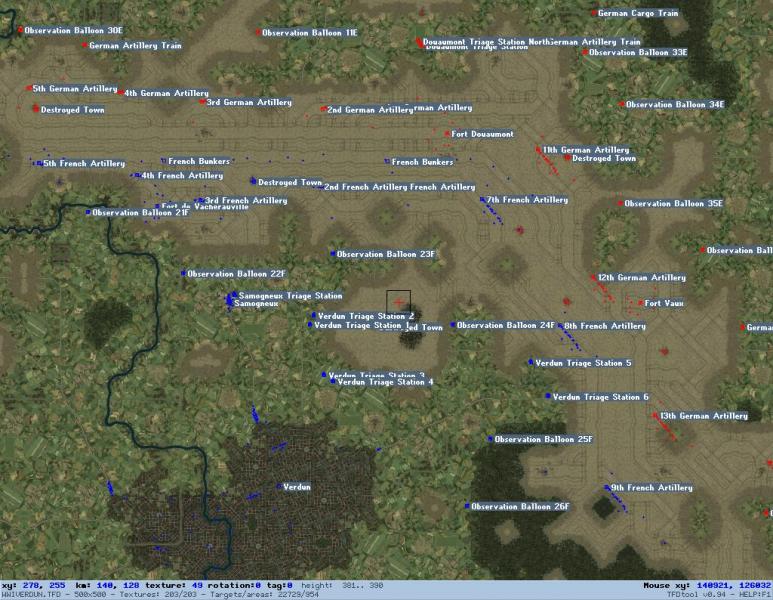Select the Samogneux Triage Station marker
Viewport: 773px width, 600px height.
(235, 294)
